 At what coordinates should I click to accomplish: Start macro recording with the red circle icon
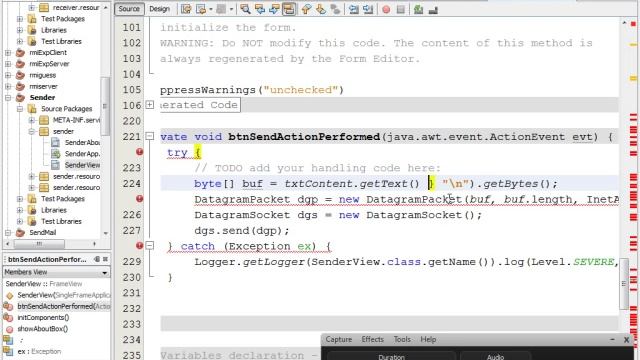point(386,9)
